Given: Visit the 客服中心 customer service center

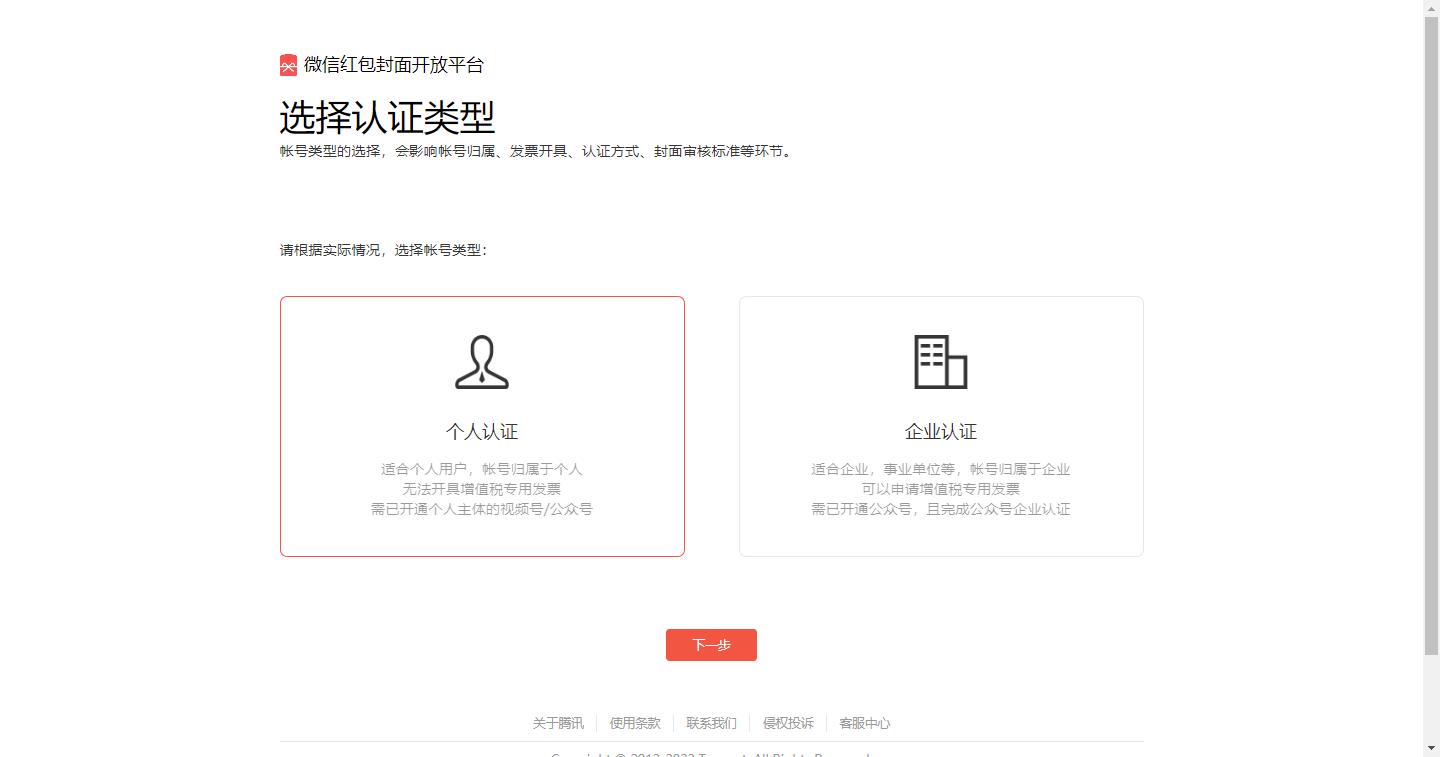Looking at the screenshot, I should click(866, 723).
